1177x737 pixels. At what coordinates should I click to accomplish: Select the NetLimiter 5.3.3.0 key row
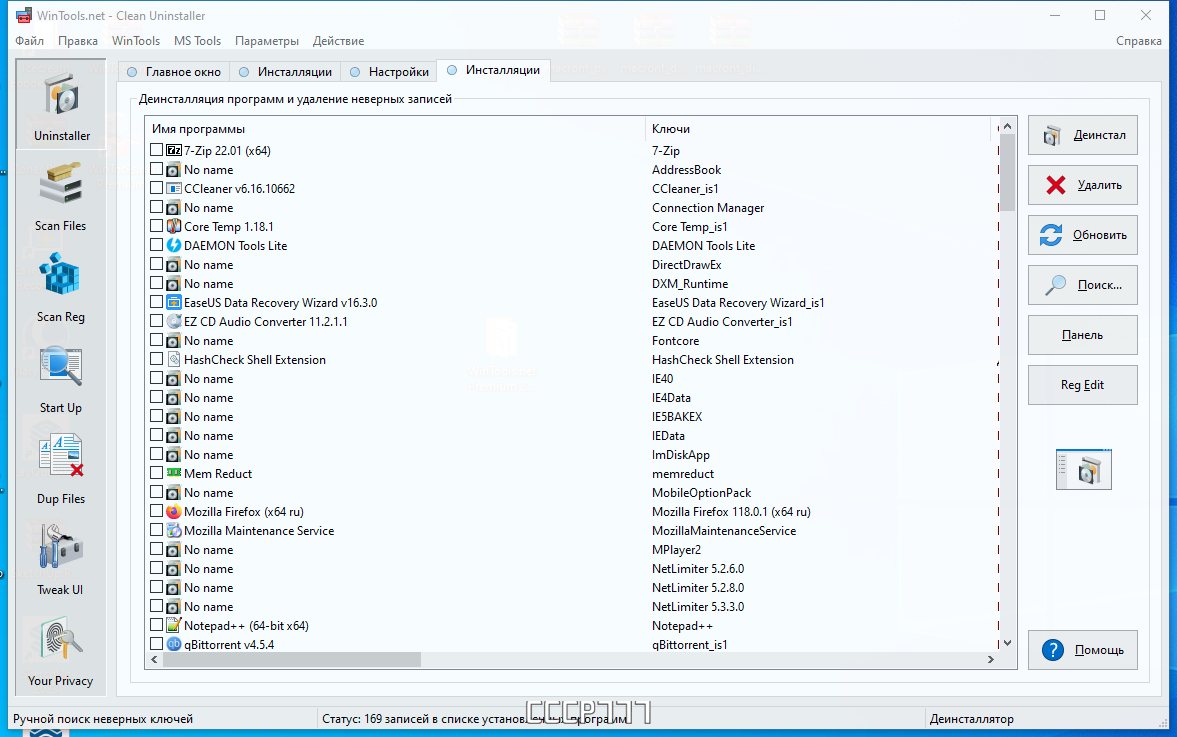(x=698, y=606)
